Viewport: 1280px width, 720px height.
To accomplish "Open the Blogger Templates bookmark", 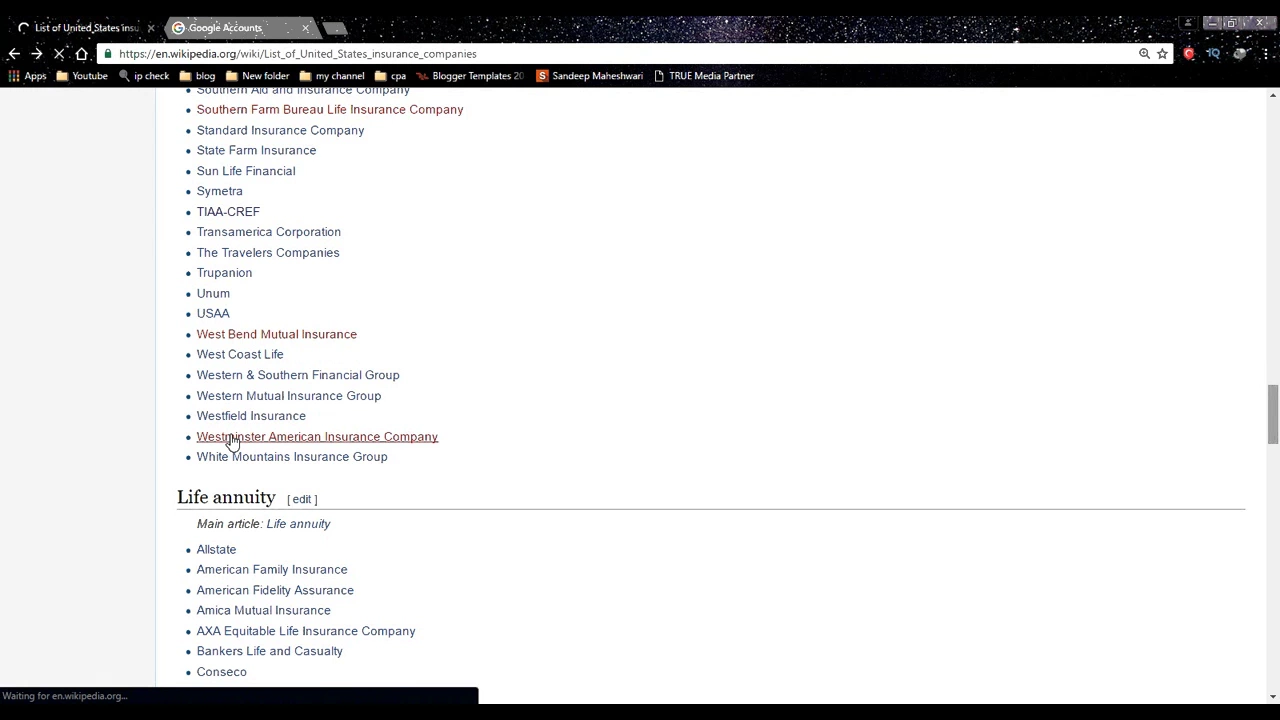I will pos(470,76).
